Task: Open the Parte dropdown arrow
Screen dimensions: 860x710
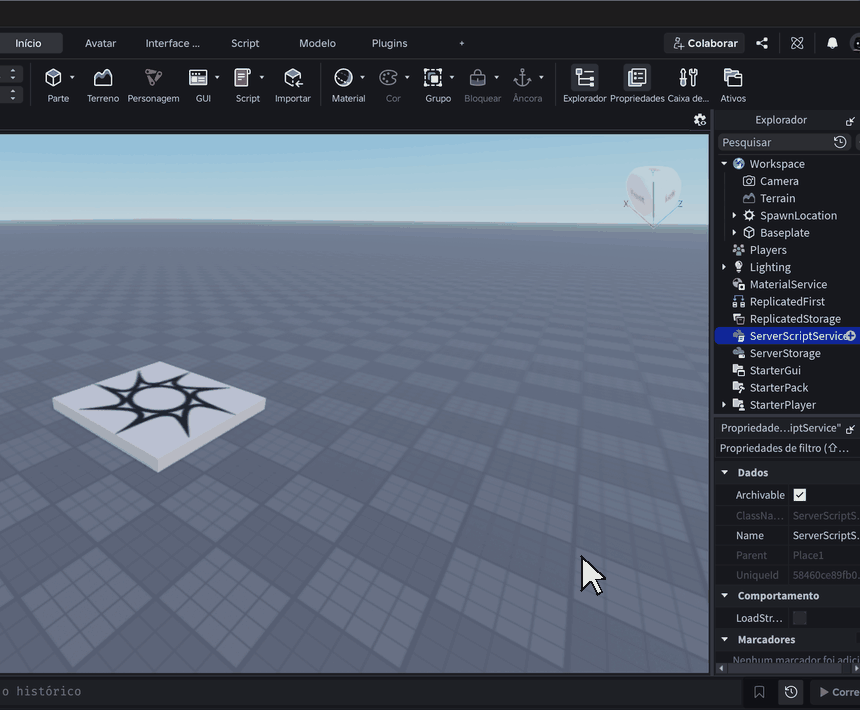Action: 72,77
